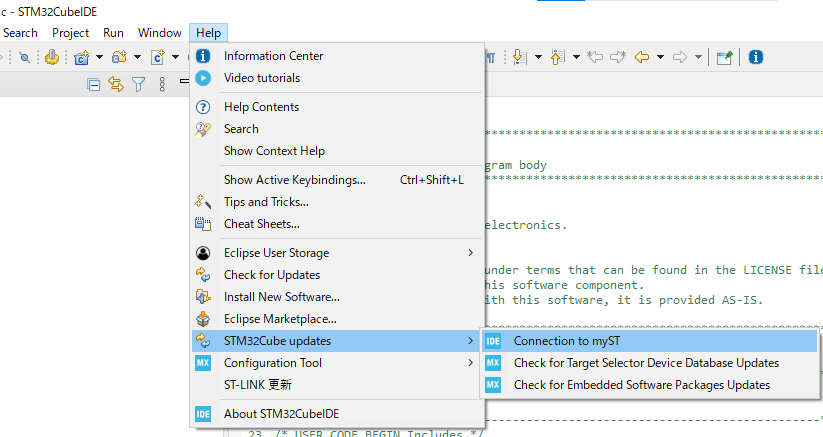This screenshot has width=823, height=437.
Task: Select Video tutorials menu entry
Action: tap(337, 78)
